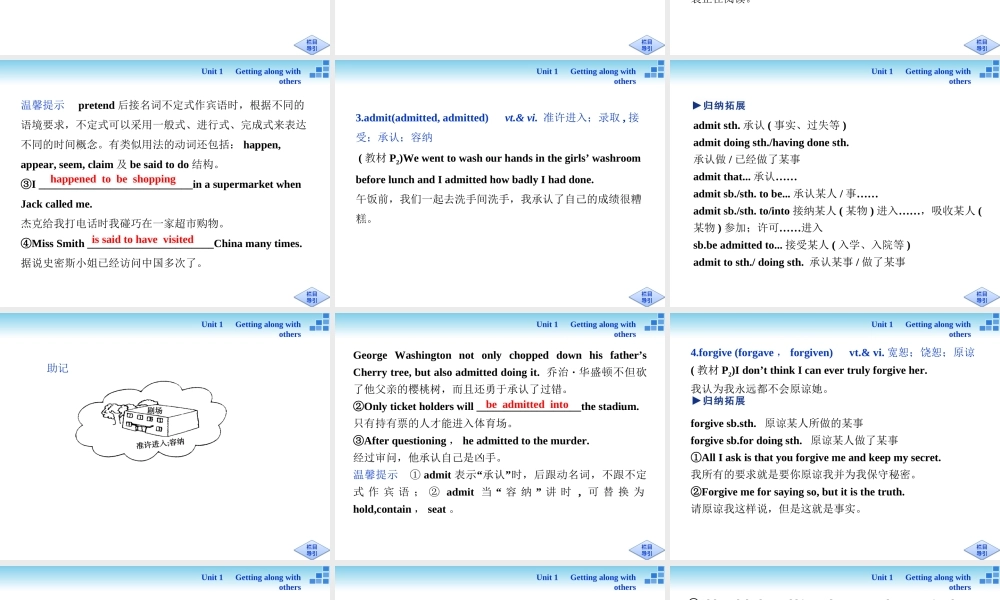Click the navigation diamond icon on the 3.admit slide

coord(647,298)
